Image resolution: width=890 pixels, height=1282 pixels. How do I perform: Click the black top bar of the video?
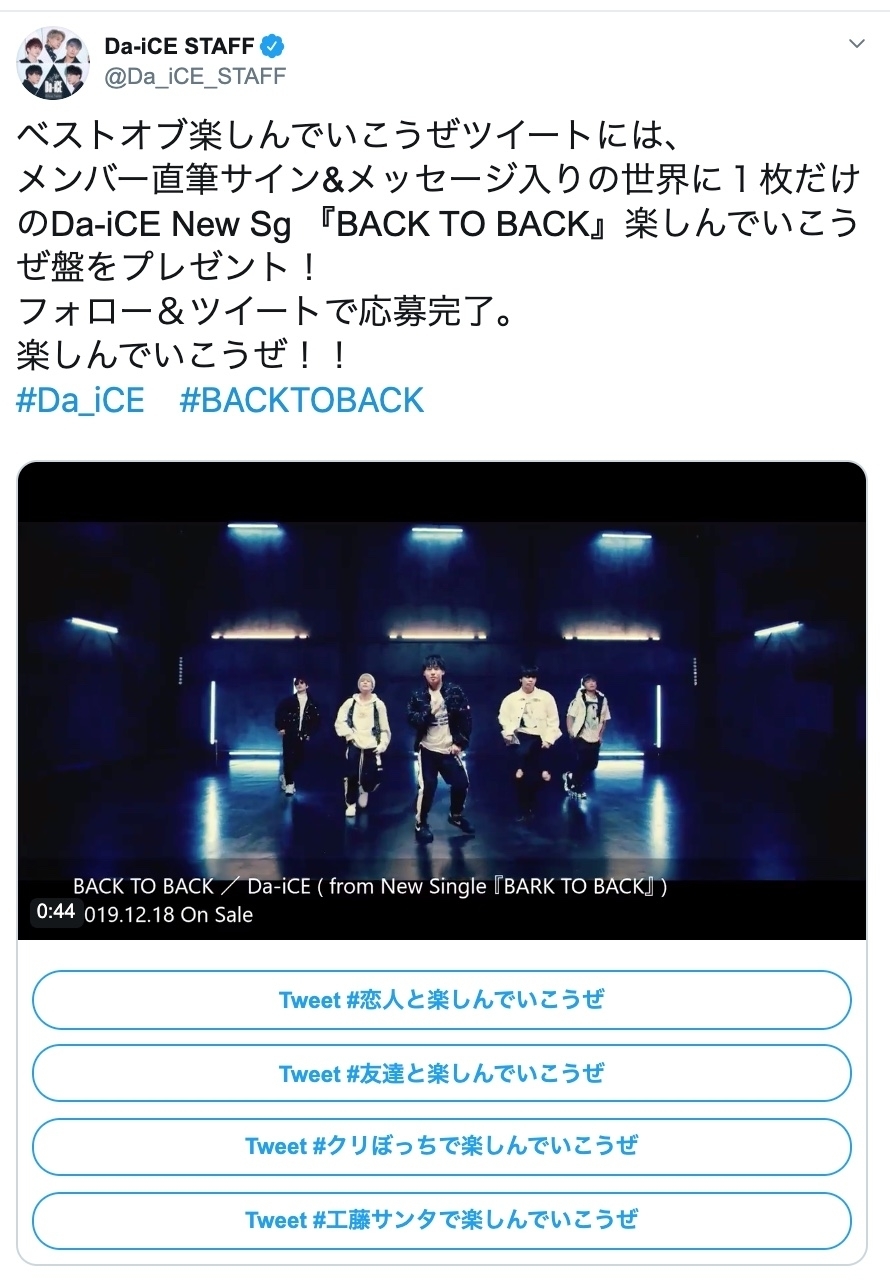442,492
